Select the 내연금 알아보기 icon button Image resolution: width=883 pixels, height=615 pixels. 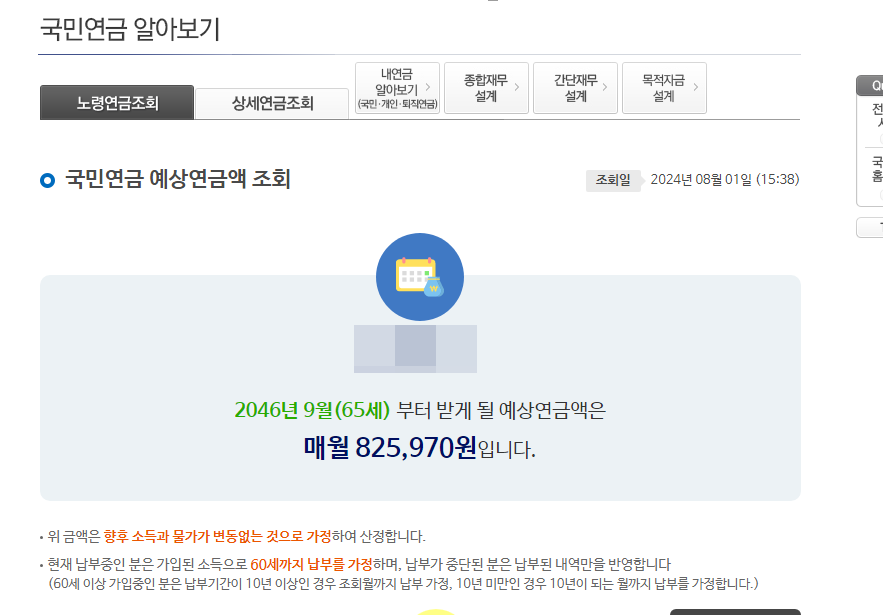[x=397, y=88]
